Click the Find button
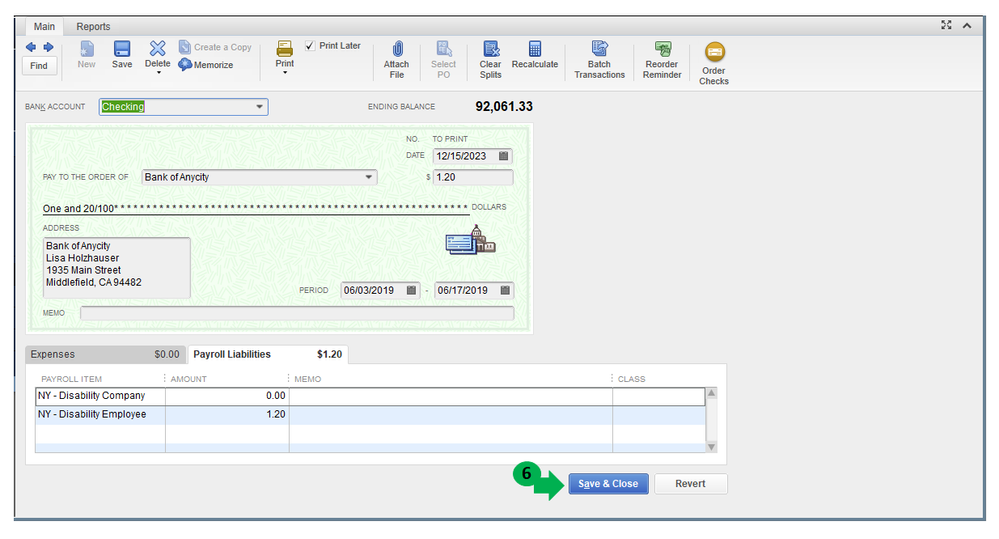Image resolution: width=999 pixels, height=539 pixels. [39, 66]
